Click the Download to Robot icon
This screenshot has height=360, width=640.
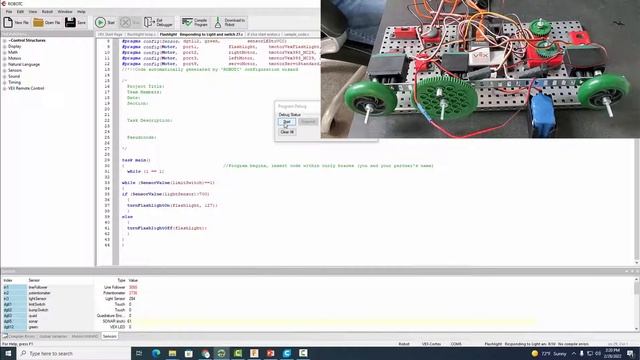click(x=218, y=22)
